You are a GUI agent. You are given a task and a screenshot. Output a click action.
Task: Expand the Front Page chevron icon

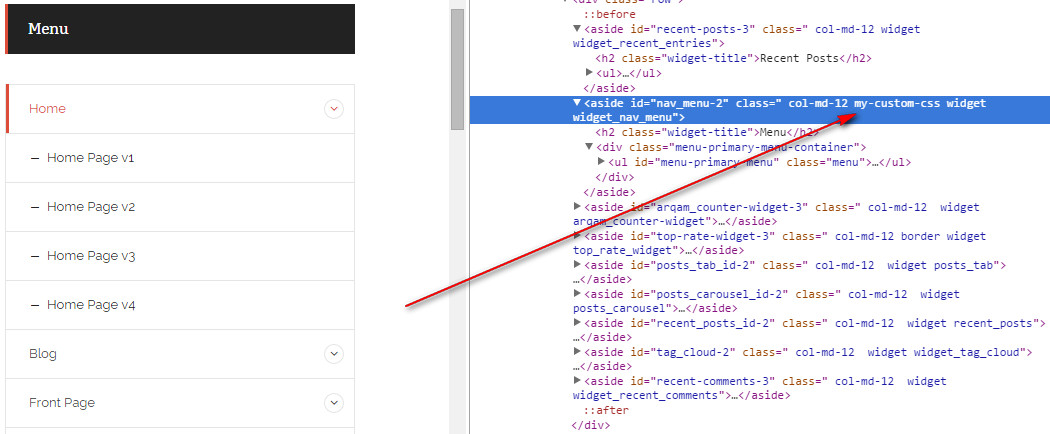[334, 403]
